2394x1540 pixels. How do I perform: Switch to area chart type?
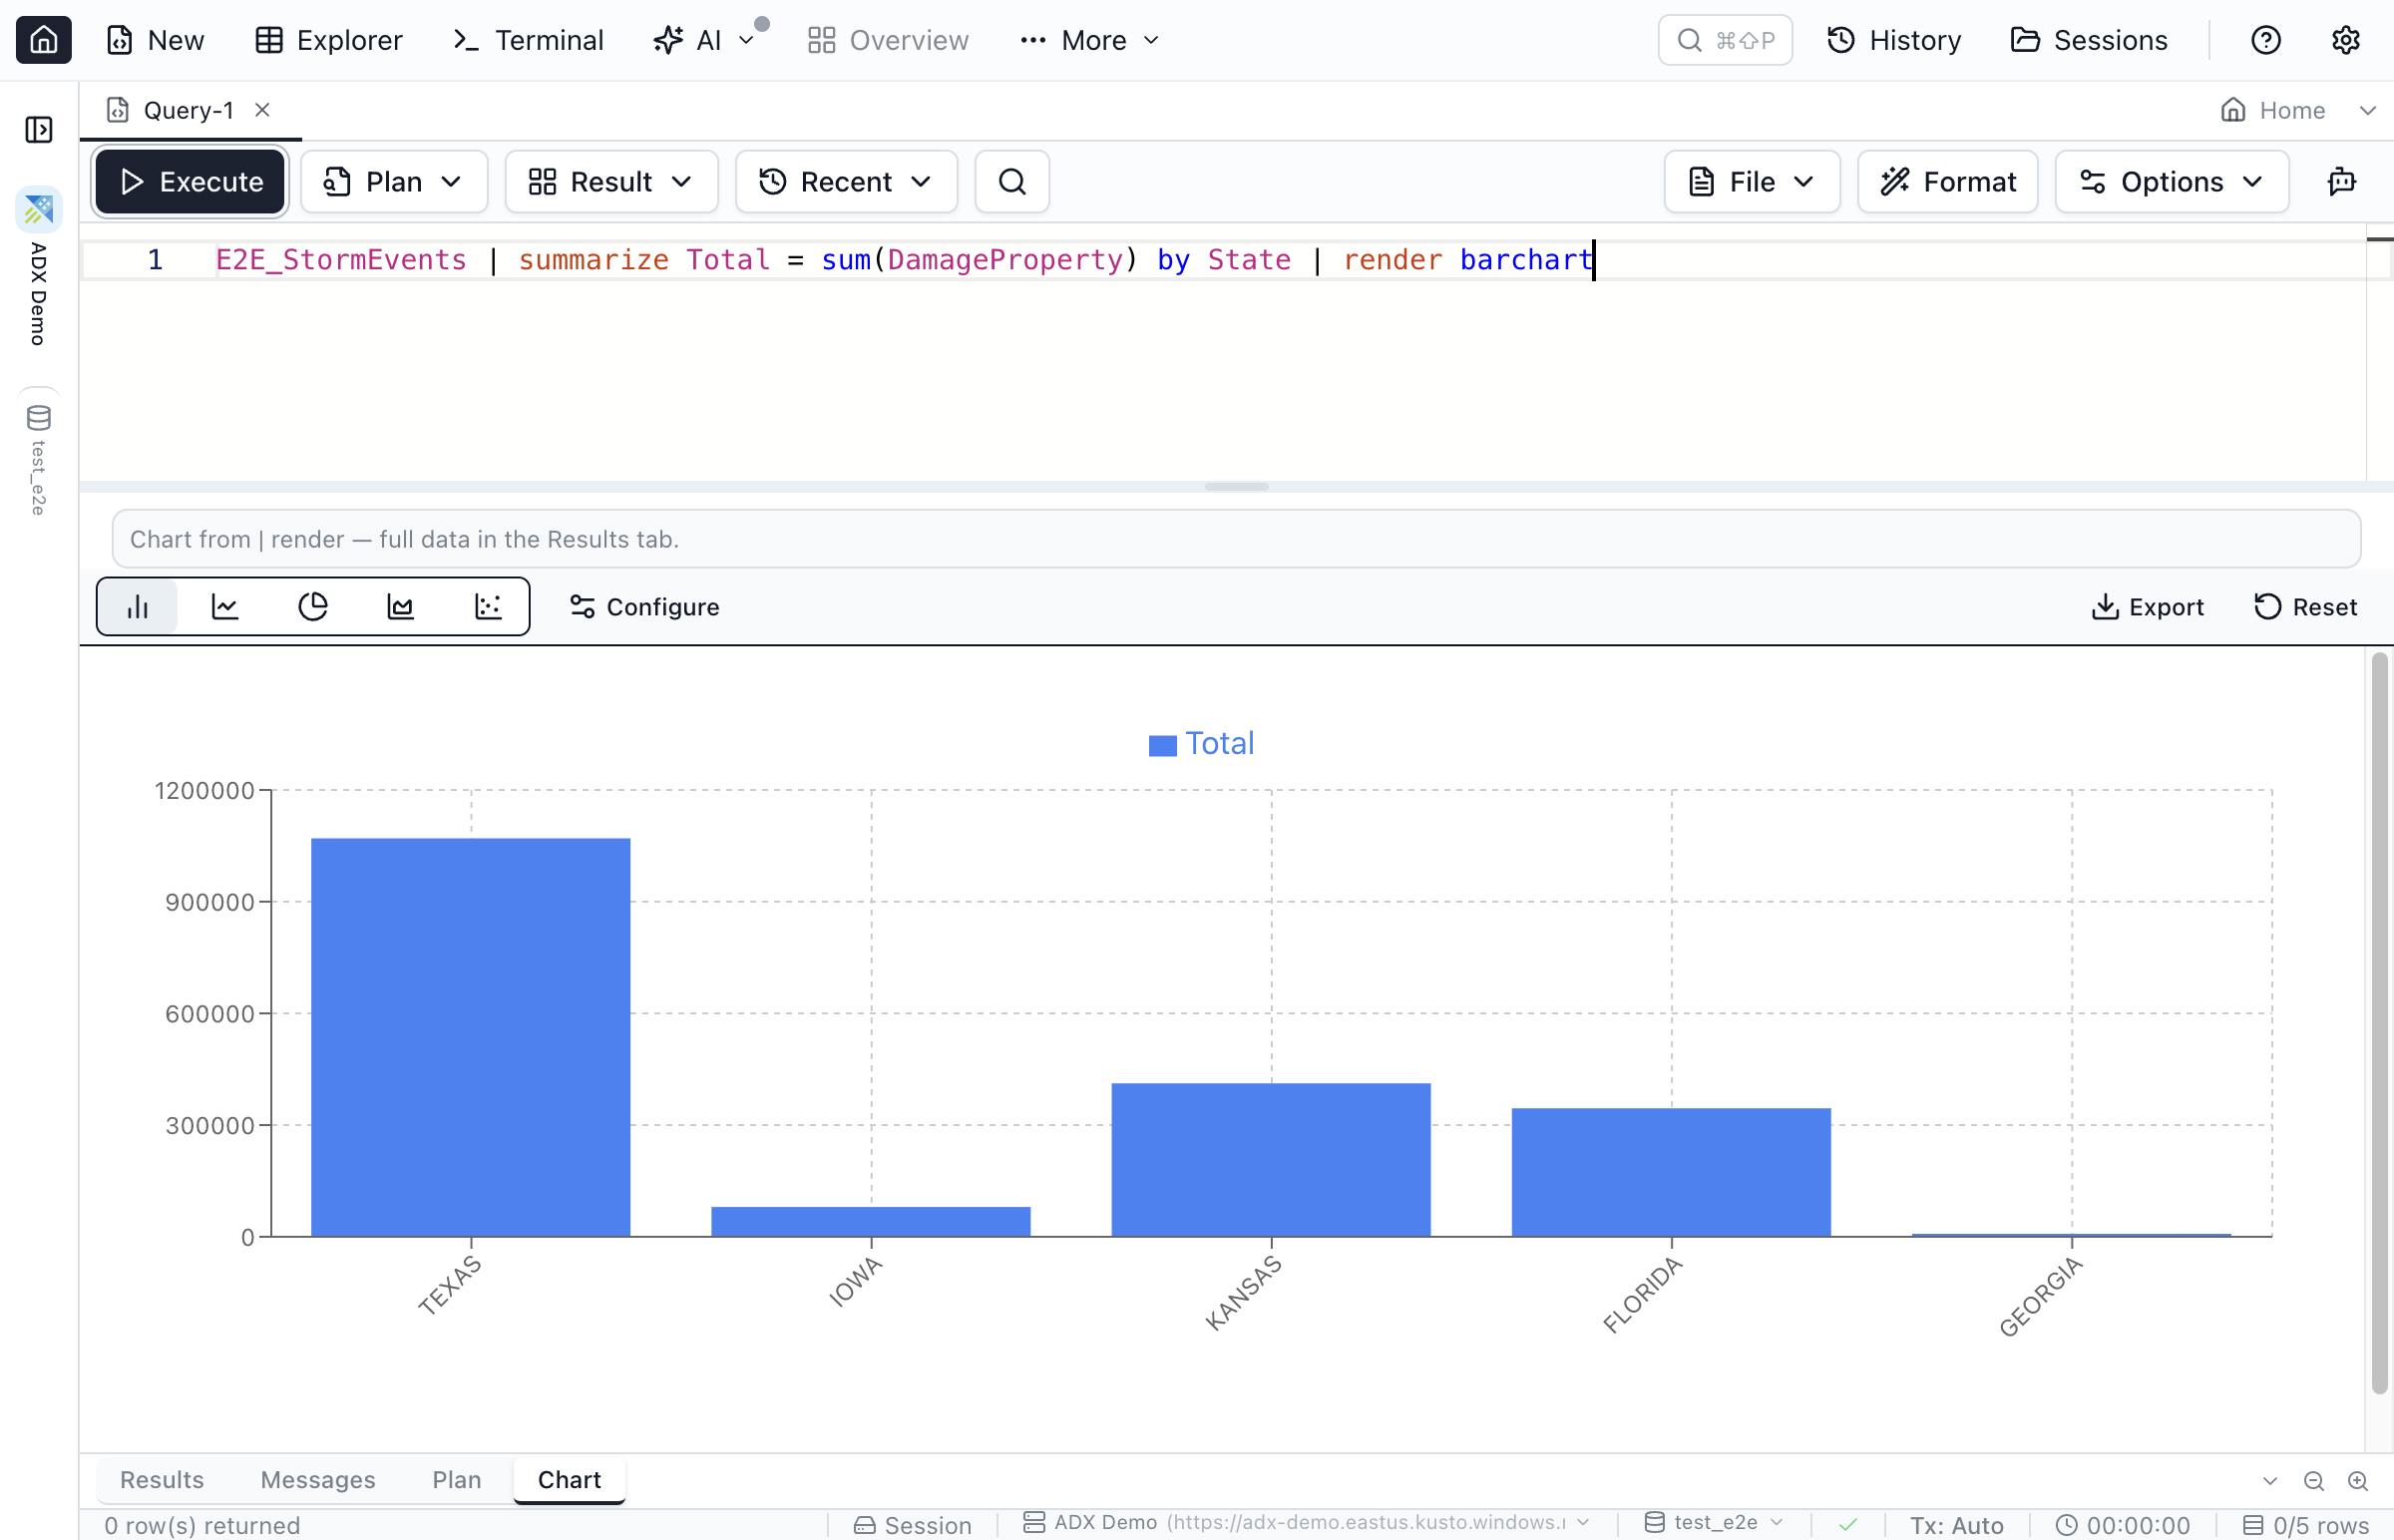coord(400,607)
